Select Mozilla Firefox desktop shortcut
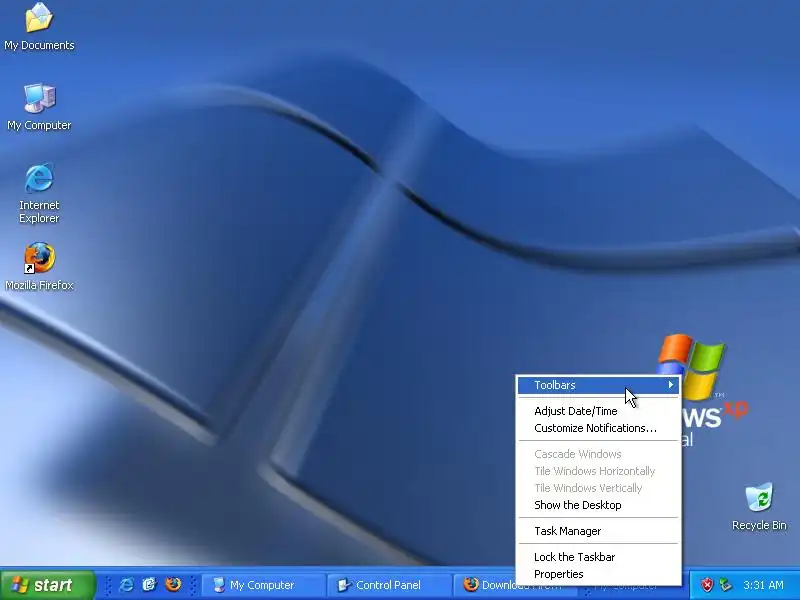The height and width of the screenshot is (600, 800). pyautogui.click(x=39, y=267)
